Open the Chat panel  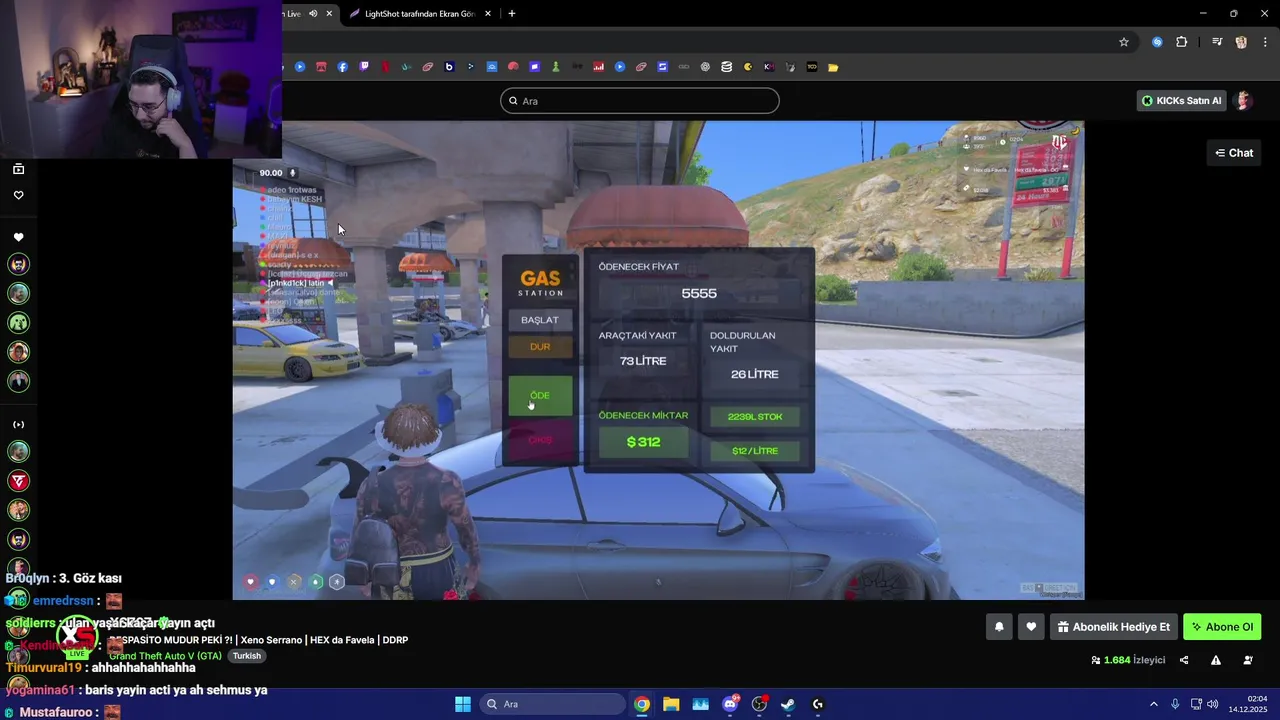1234,153
